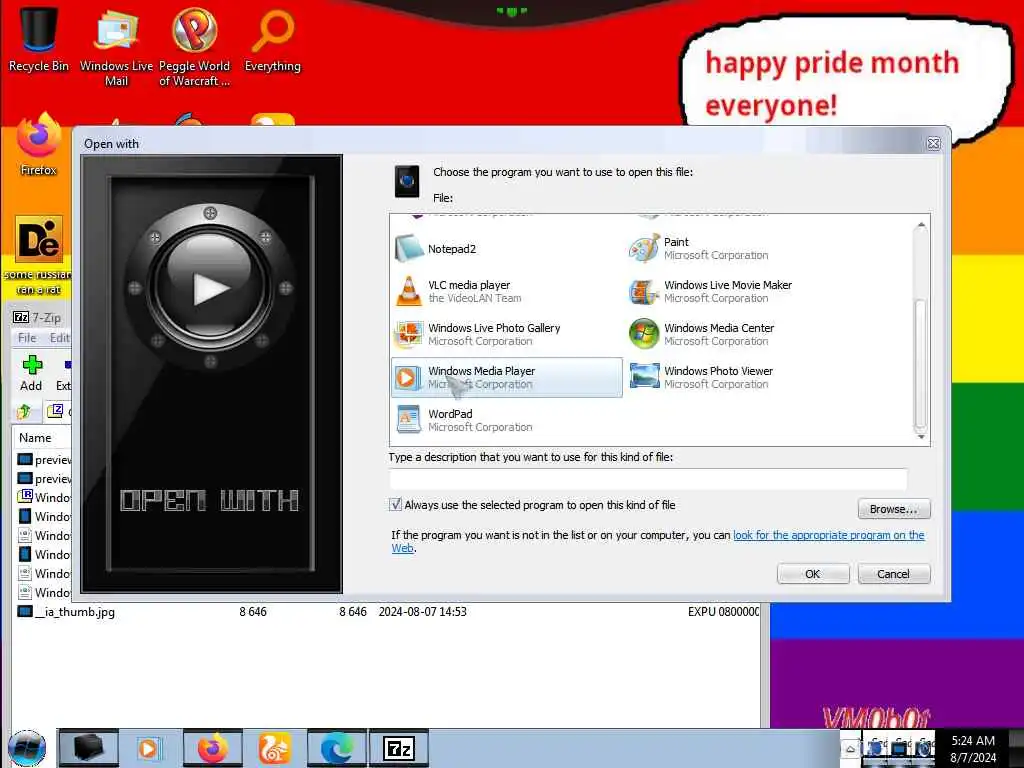Click the 2024-08-07 14:53 modified date
This screenshot has height=768, width=1024.
[x=423, y=612]
